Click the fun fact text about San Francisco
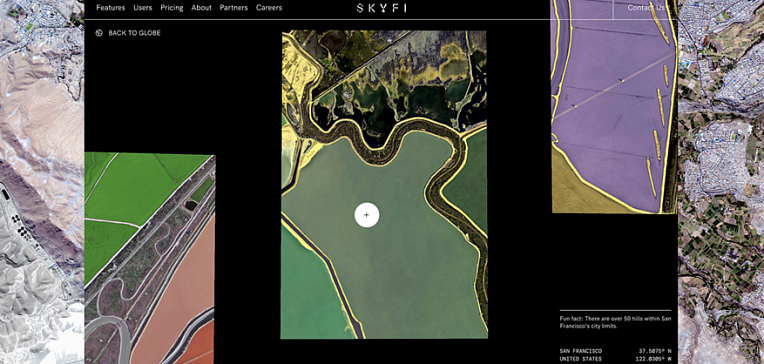 point(615,323)
